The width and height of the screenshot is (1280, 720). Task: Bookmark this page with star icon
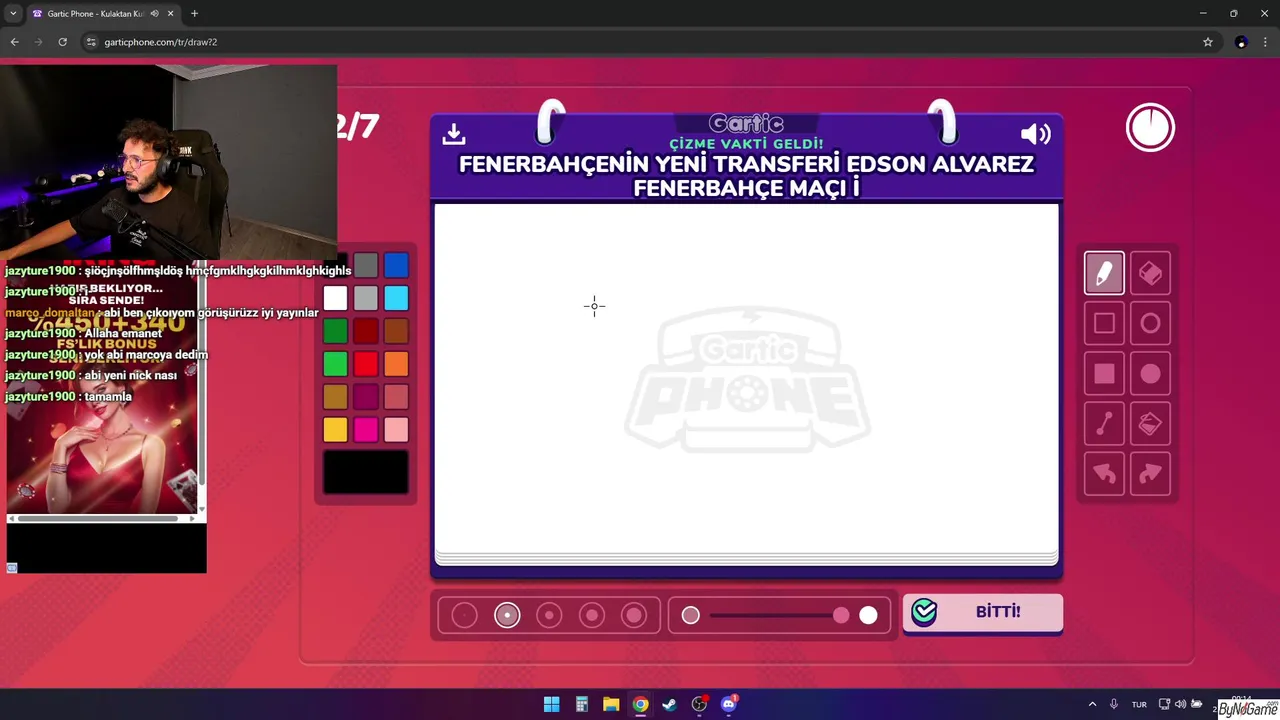1208,42
